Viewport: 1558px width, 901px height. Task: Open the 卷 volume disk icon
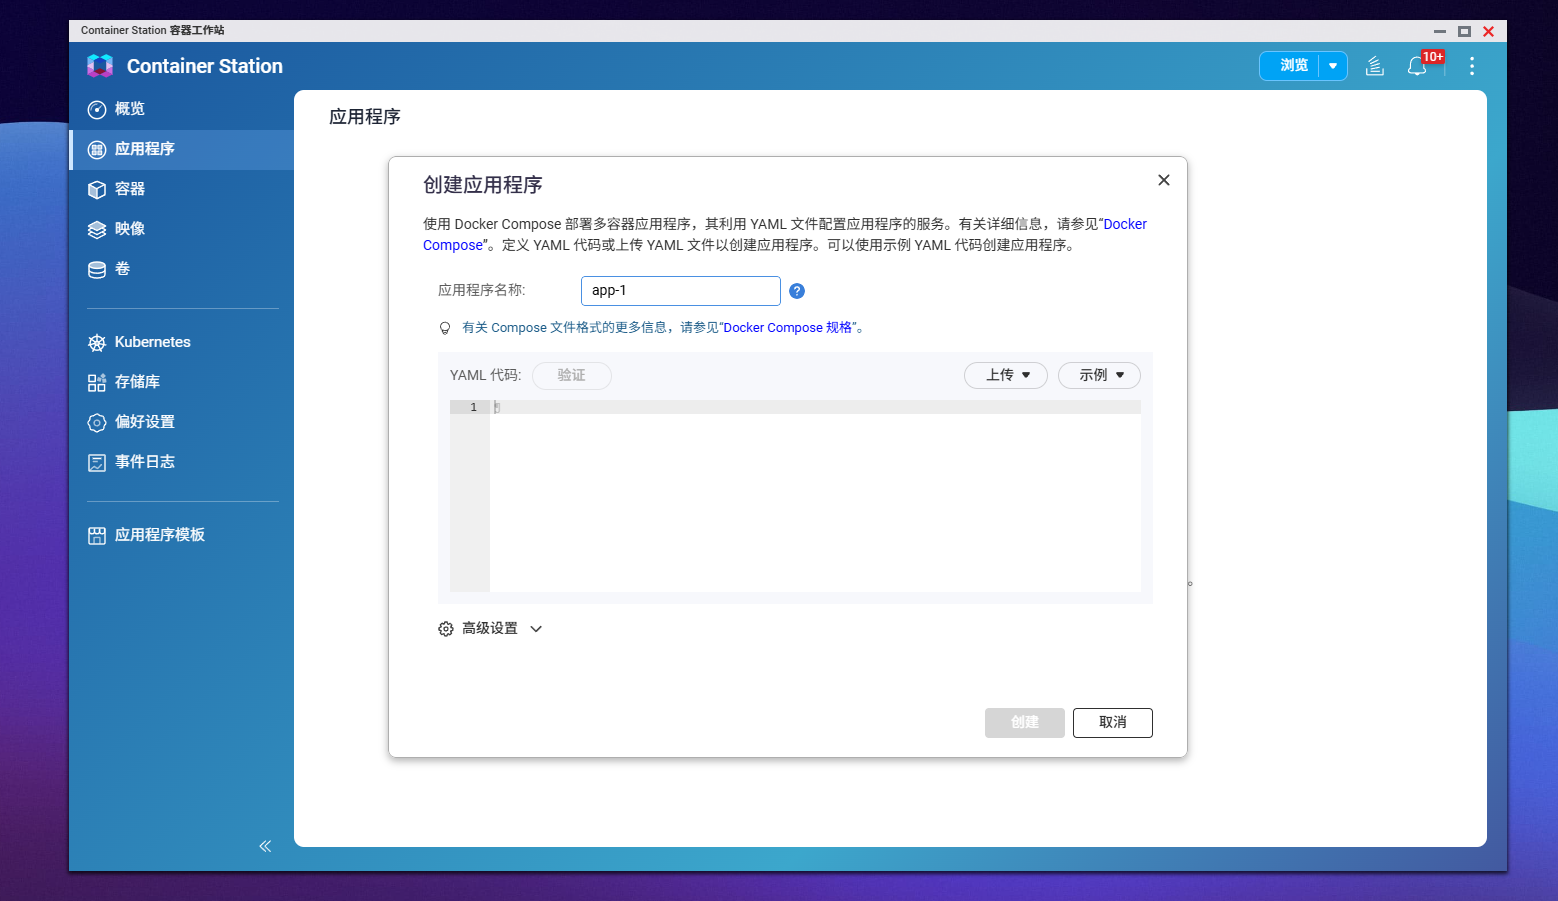coord(97,269)
